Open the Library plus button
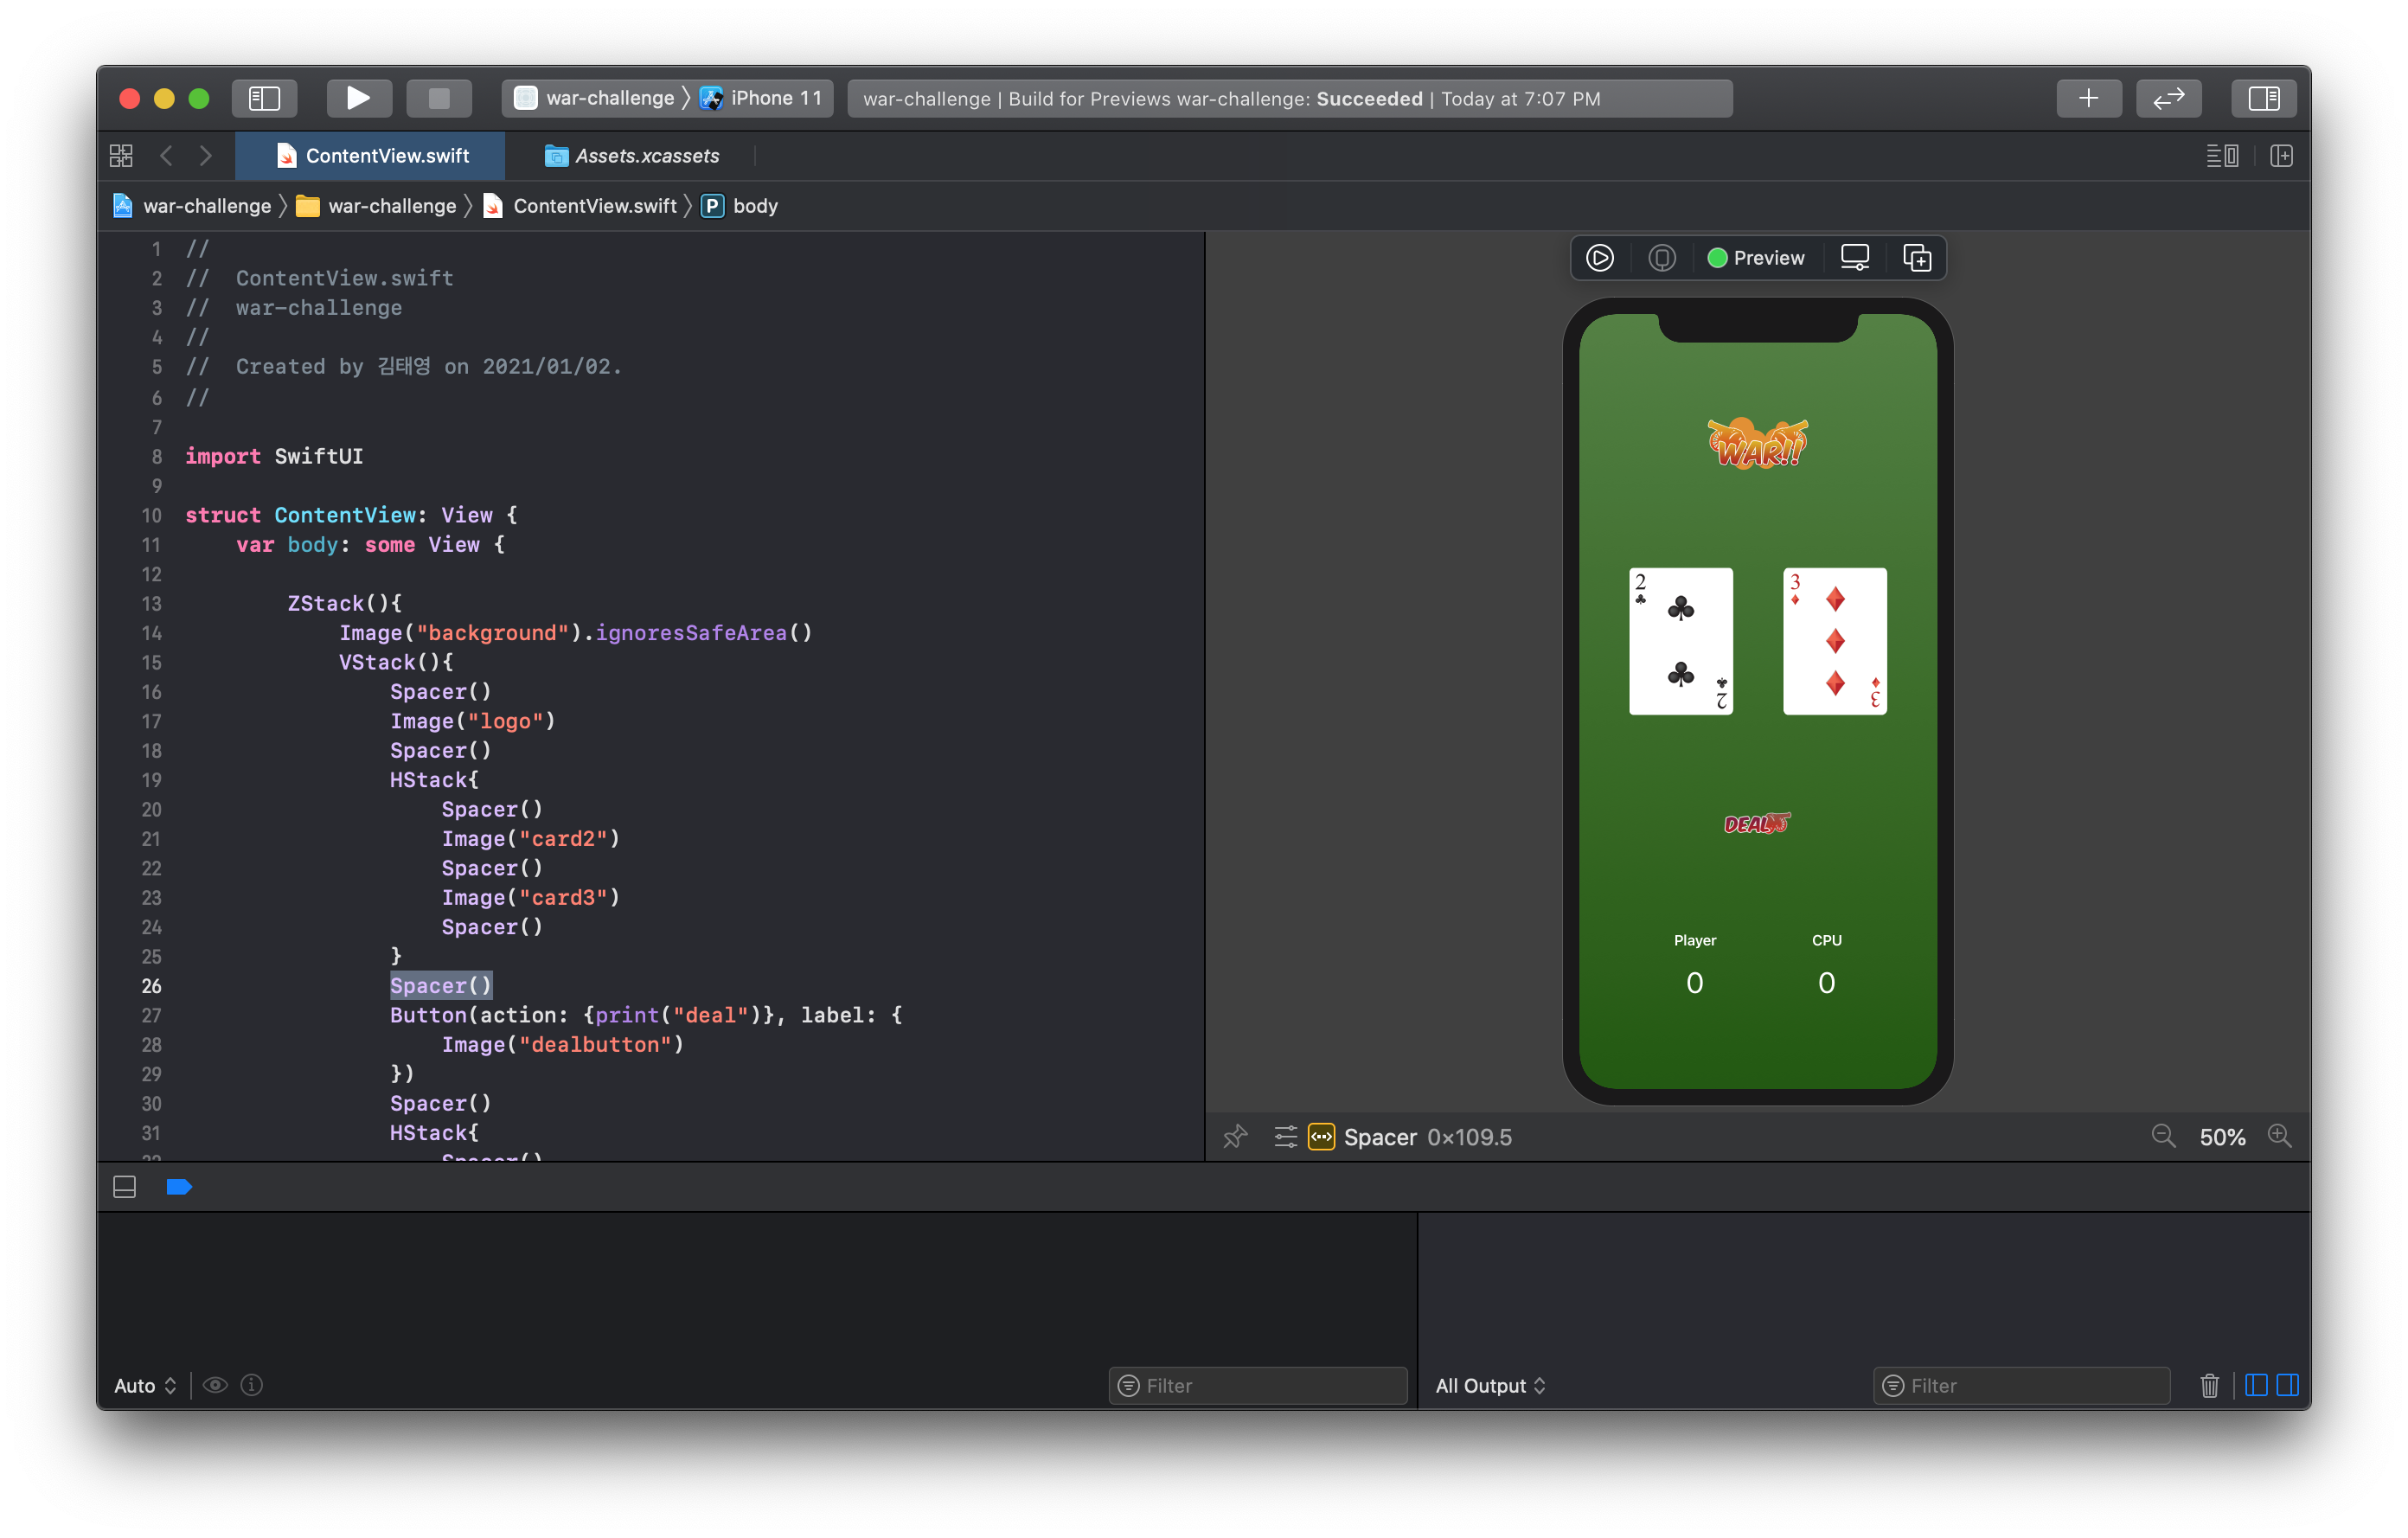Viewport: 2408px width, 1538px height. [2088, 98]
